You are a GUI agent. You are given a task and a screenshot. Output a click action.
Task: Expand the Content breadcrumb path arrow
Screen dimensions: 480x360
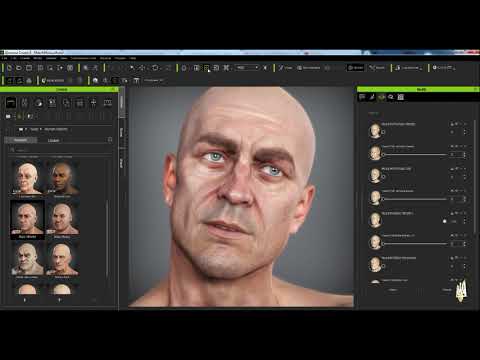point(26,129)
